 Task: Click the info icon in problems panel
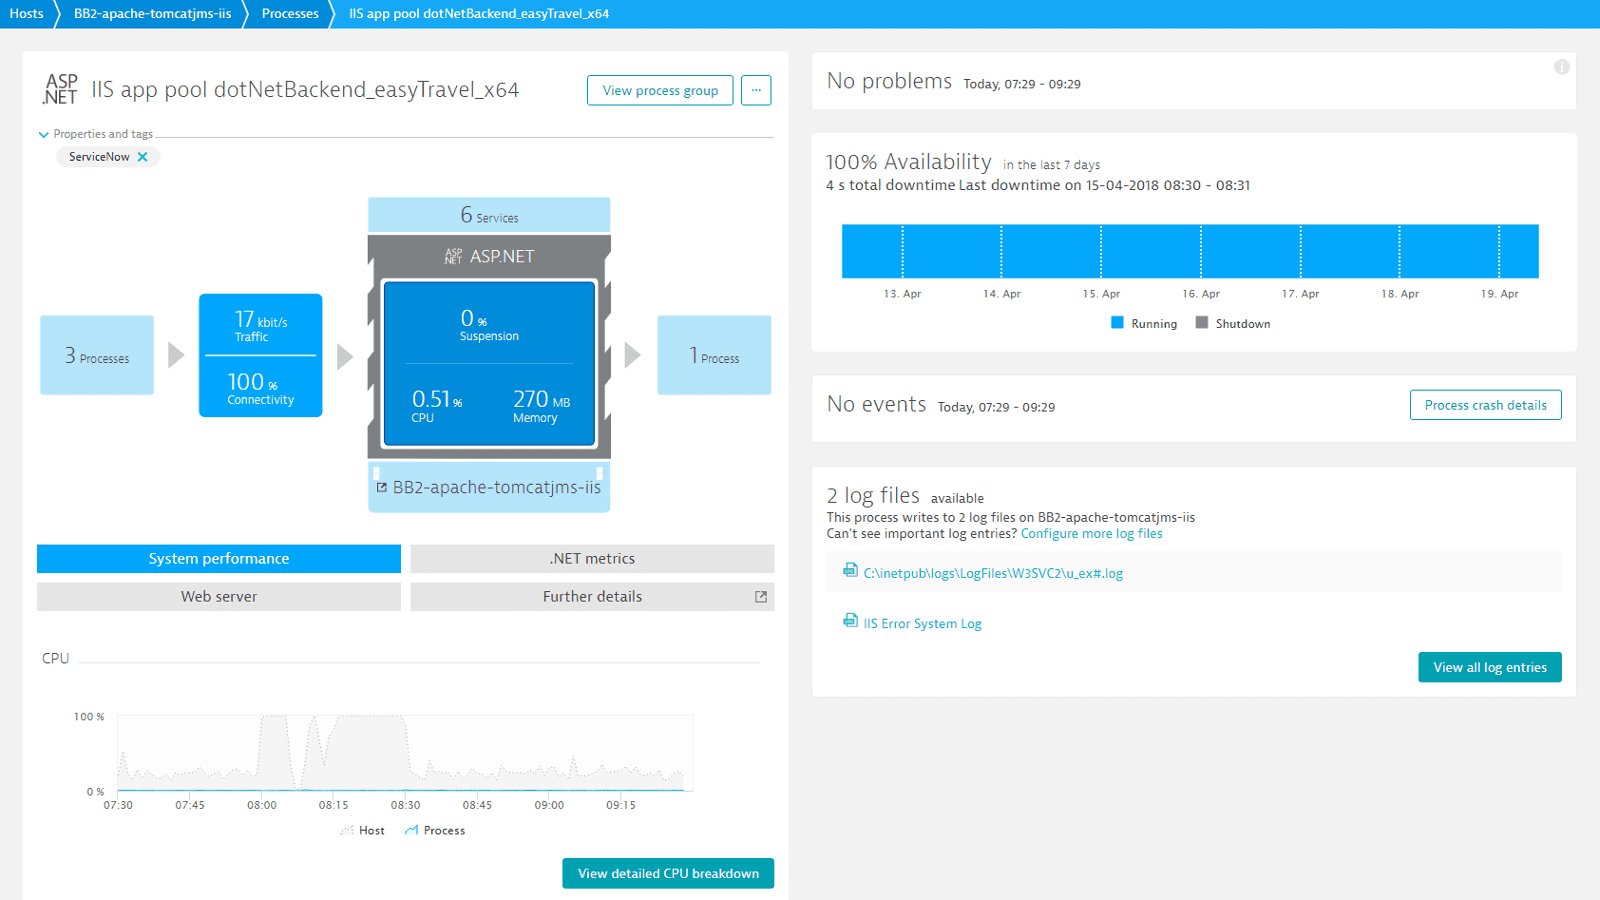click(1561, 67)
